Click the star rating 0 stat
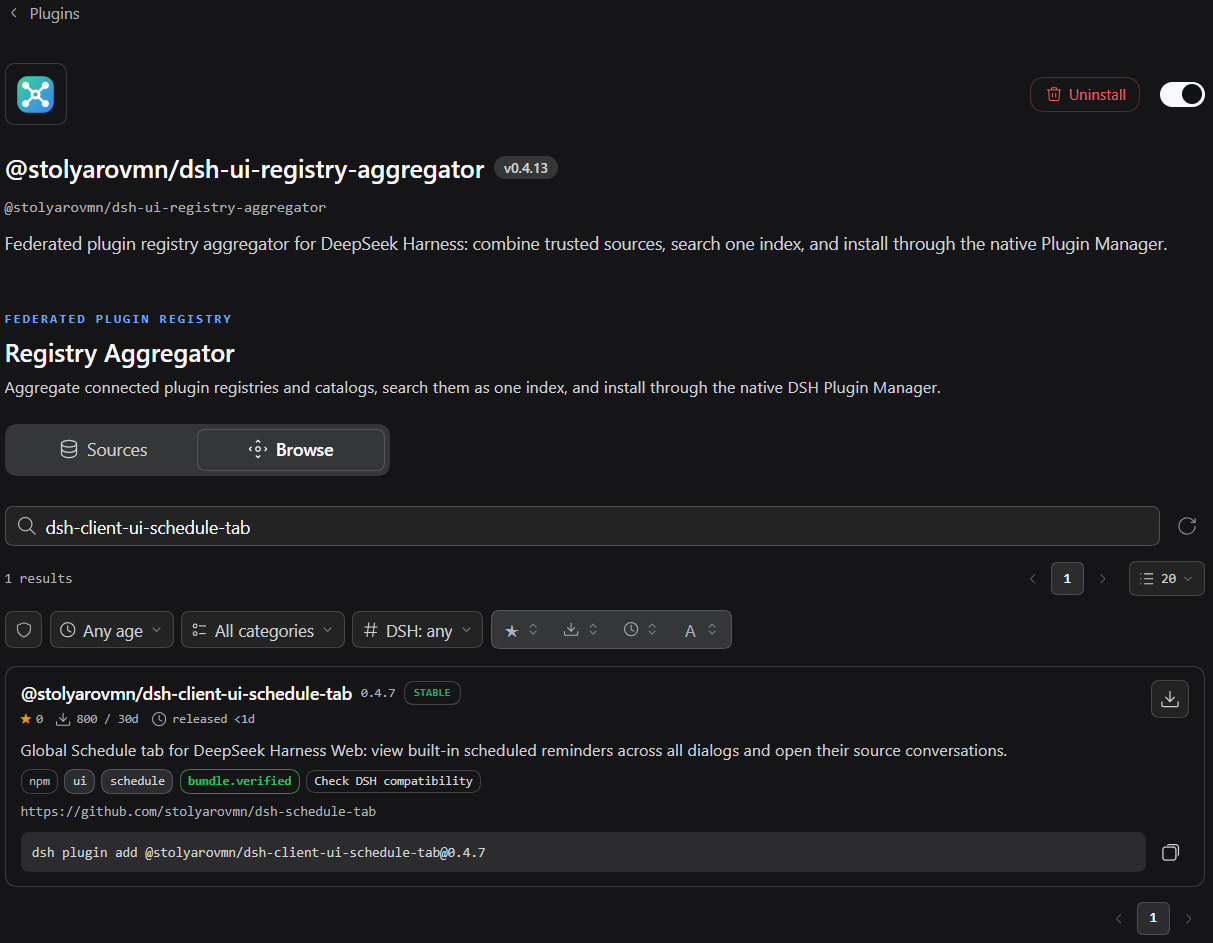This screenshot has width=1213, height=943. coord(32,719)
